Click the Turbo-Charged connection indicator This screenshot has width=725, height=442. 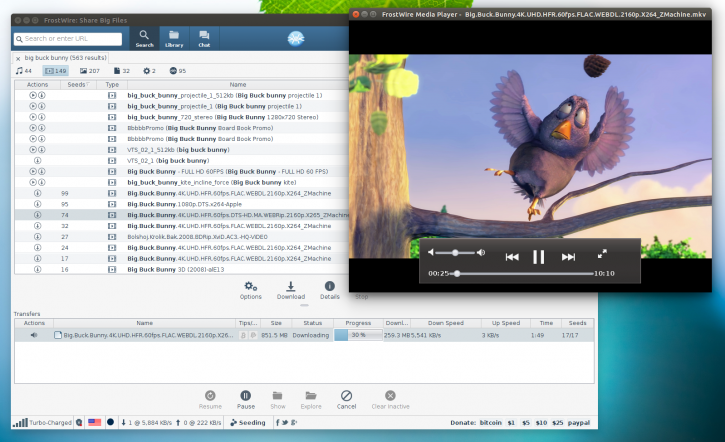[42, 423]
